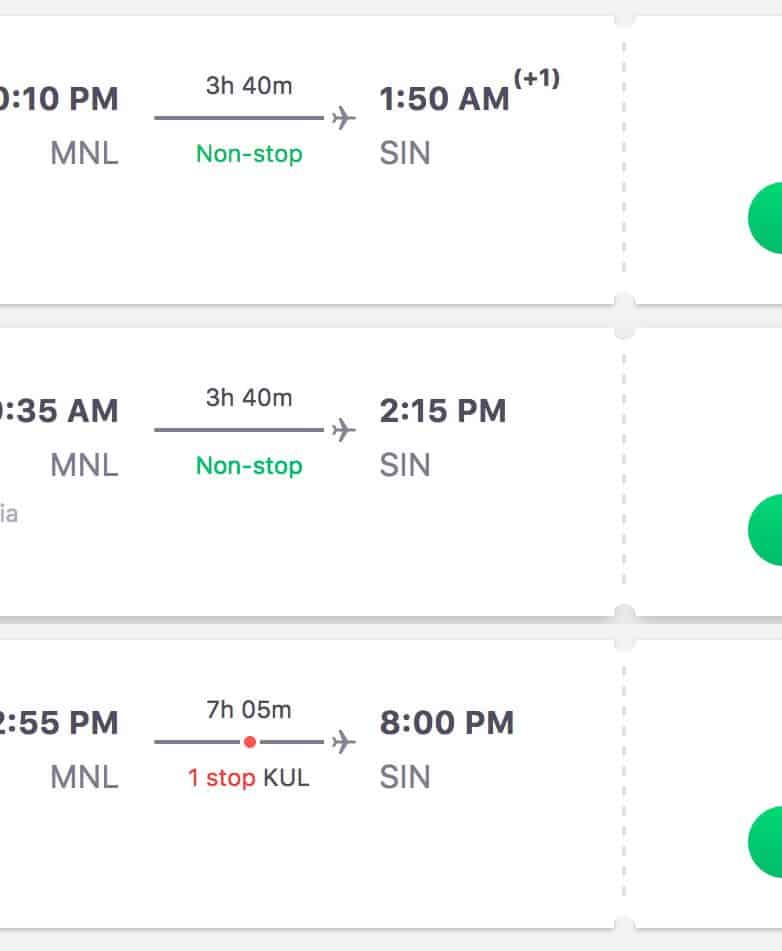Click the green button on first flight card

coord(768,218)
